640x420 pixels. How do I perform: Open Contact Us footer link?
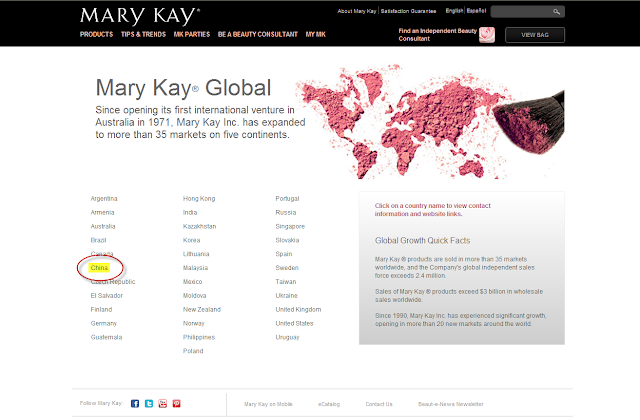coord(379,404)
